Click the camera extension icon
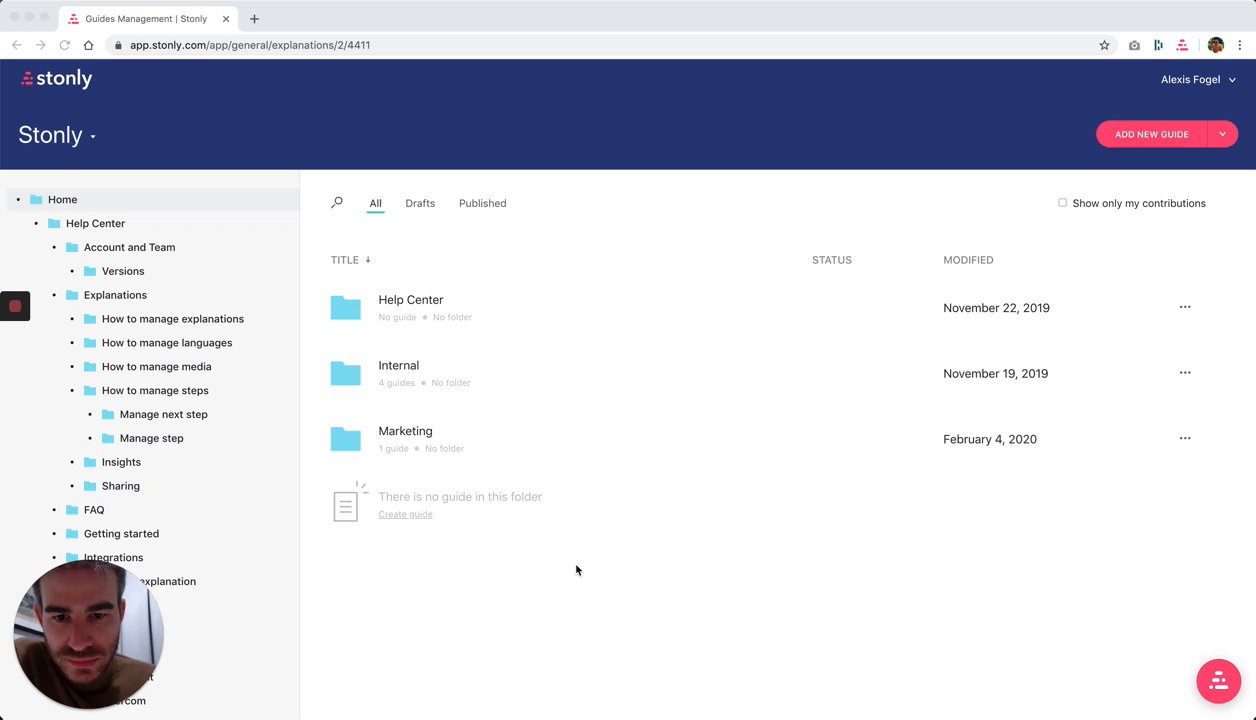 coord(1134,45)
